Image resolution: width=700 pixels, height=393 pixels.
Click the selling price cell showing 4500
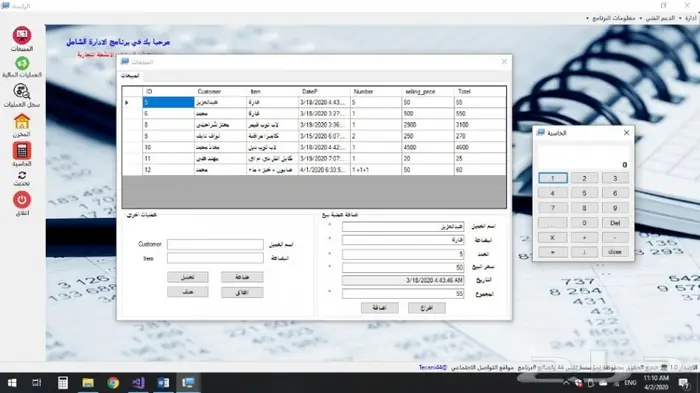pos(427,147)
